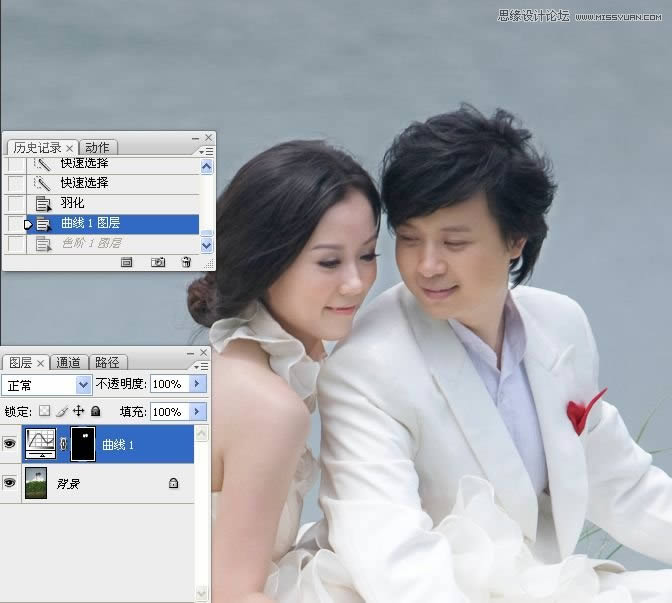Hide the 曲线 1 layer with eye icon

(x=11, y=444)
